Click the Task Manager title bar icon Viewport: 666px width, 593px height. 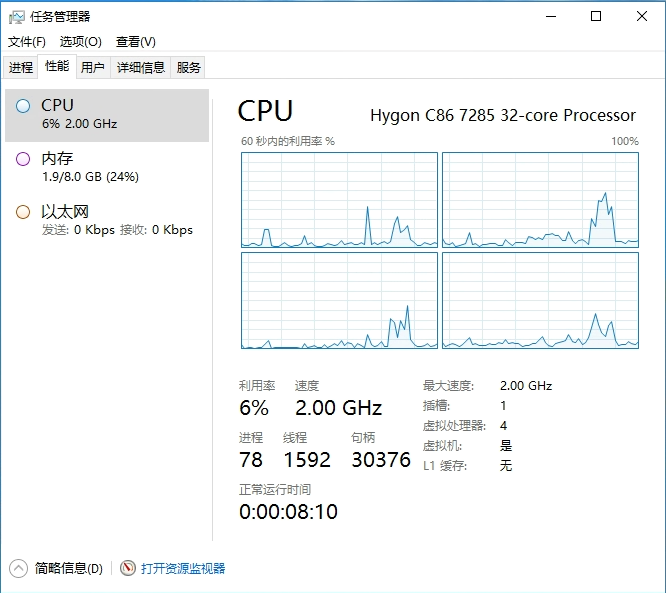[17, 16]
